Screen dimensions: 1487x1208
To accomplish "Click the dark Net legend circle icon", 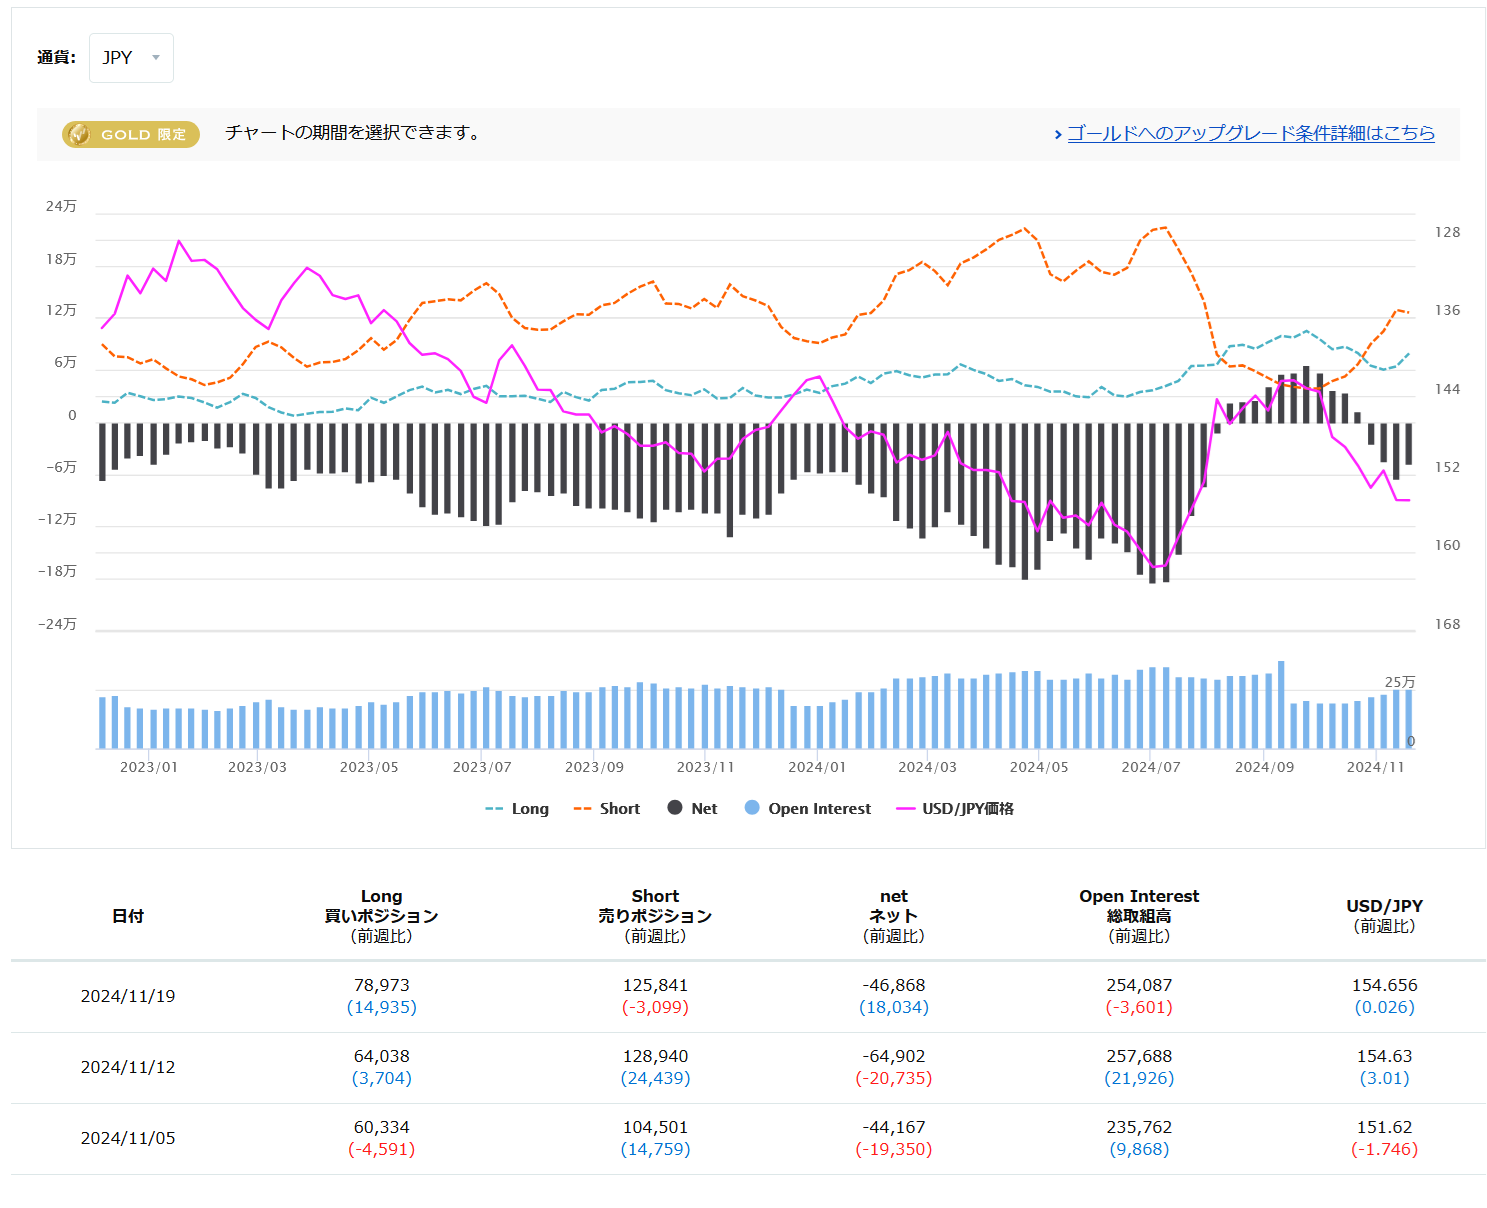I will 675,808.
